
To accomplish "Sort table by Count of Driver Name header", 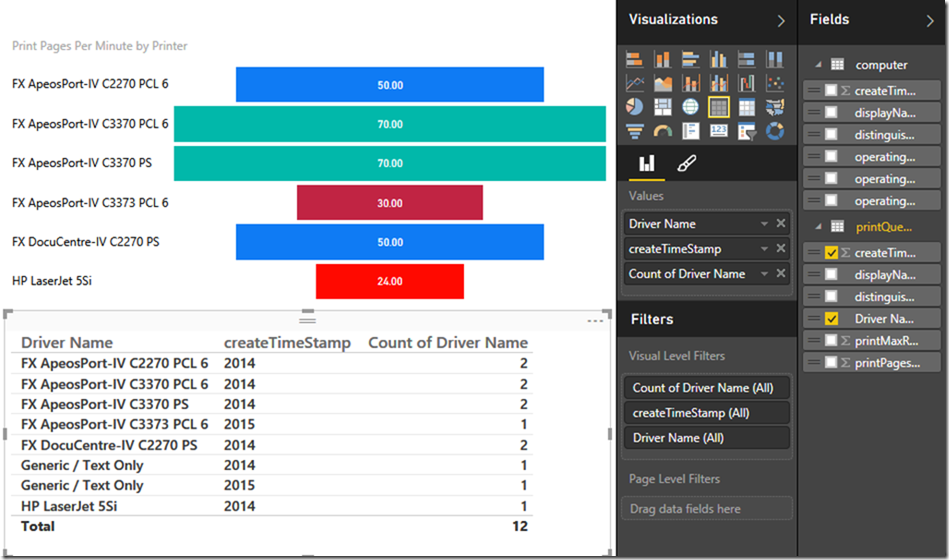I will (x=448, y=343).
